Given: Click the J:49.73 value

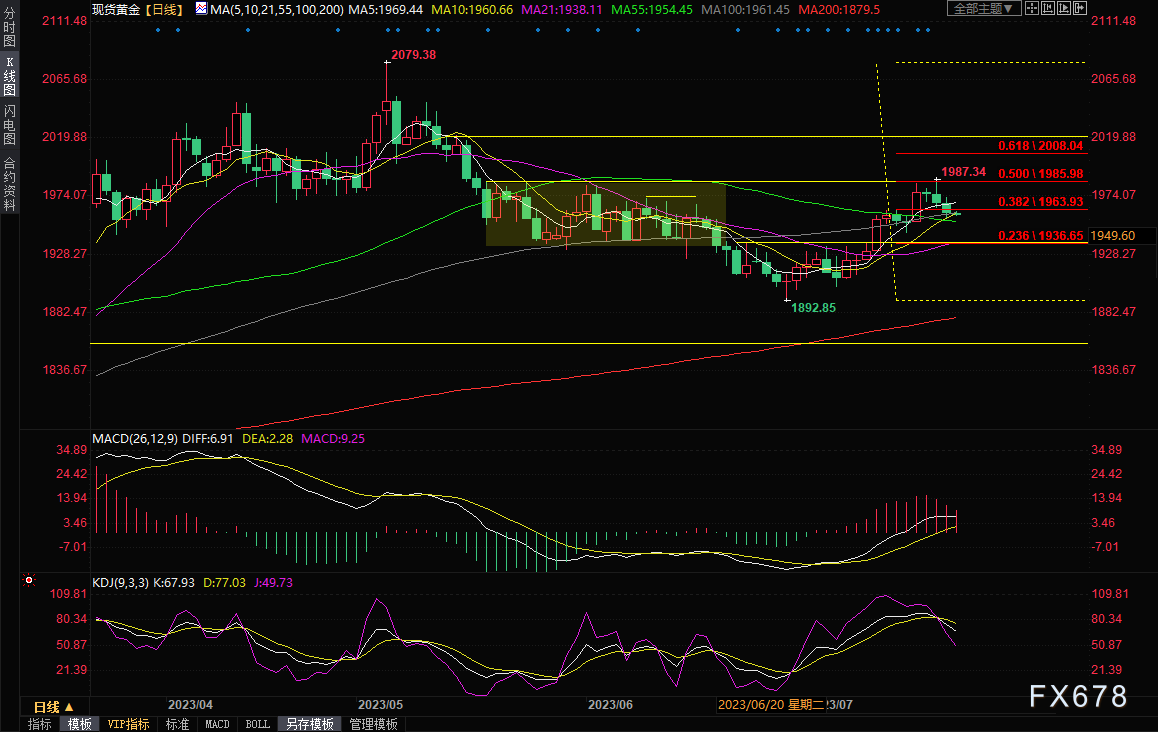Looking at the screenshot, I should pos(273,583).
